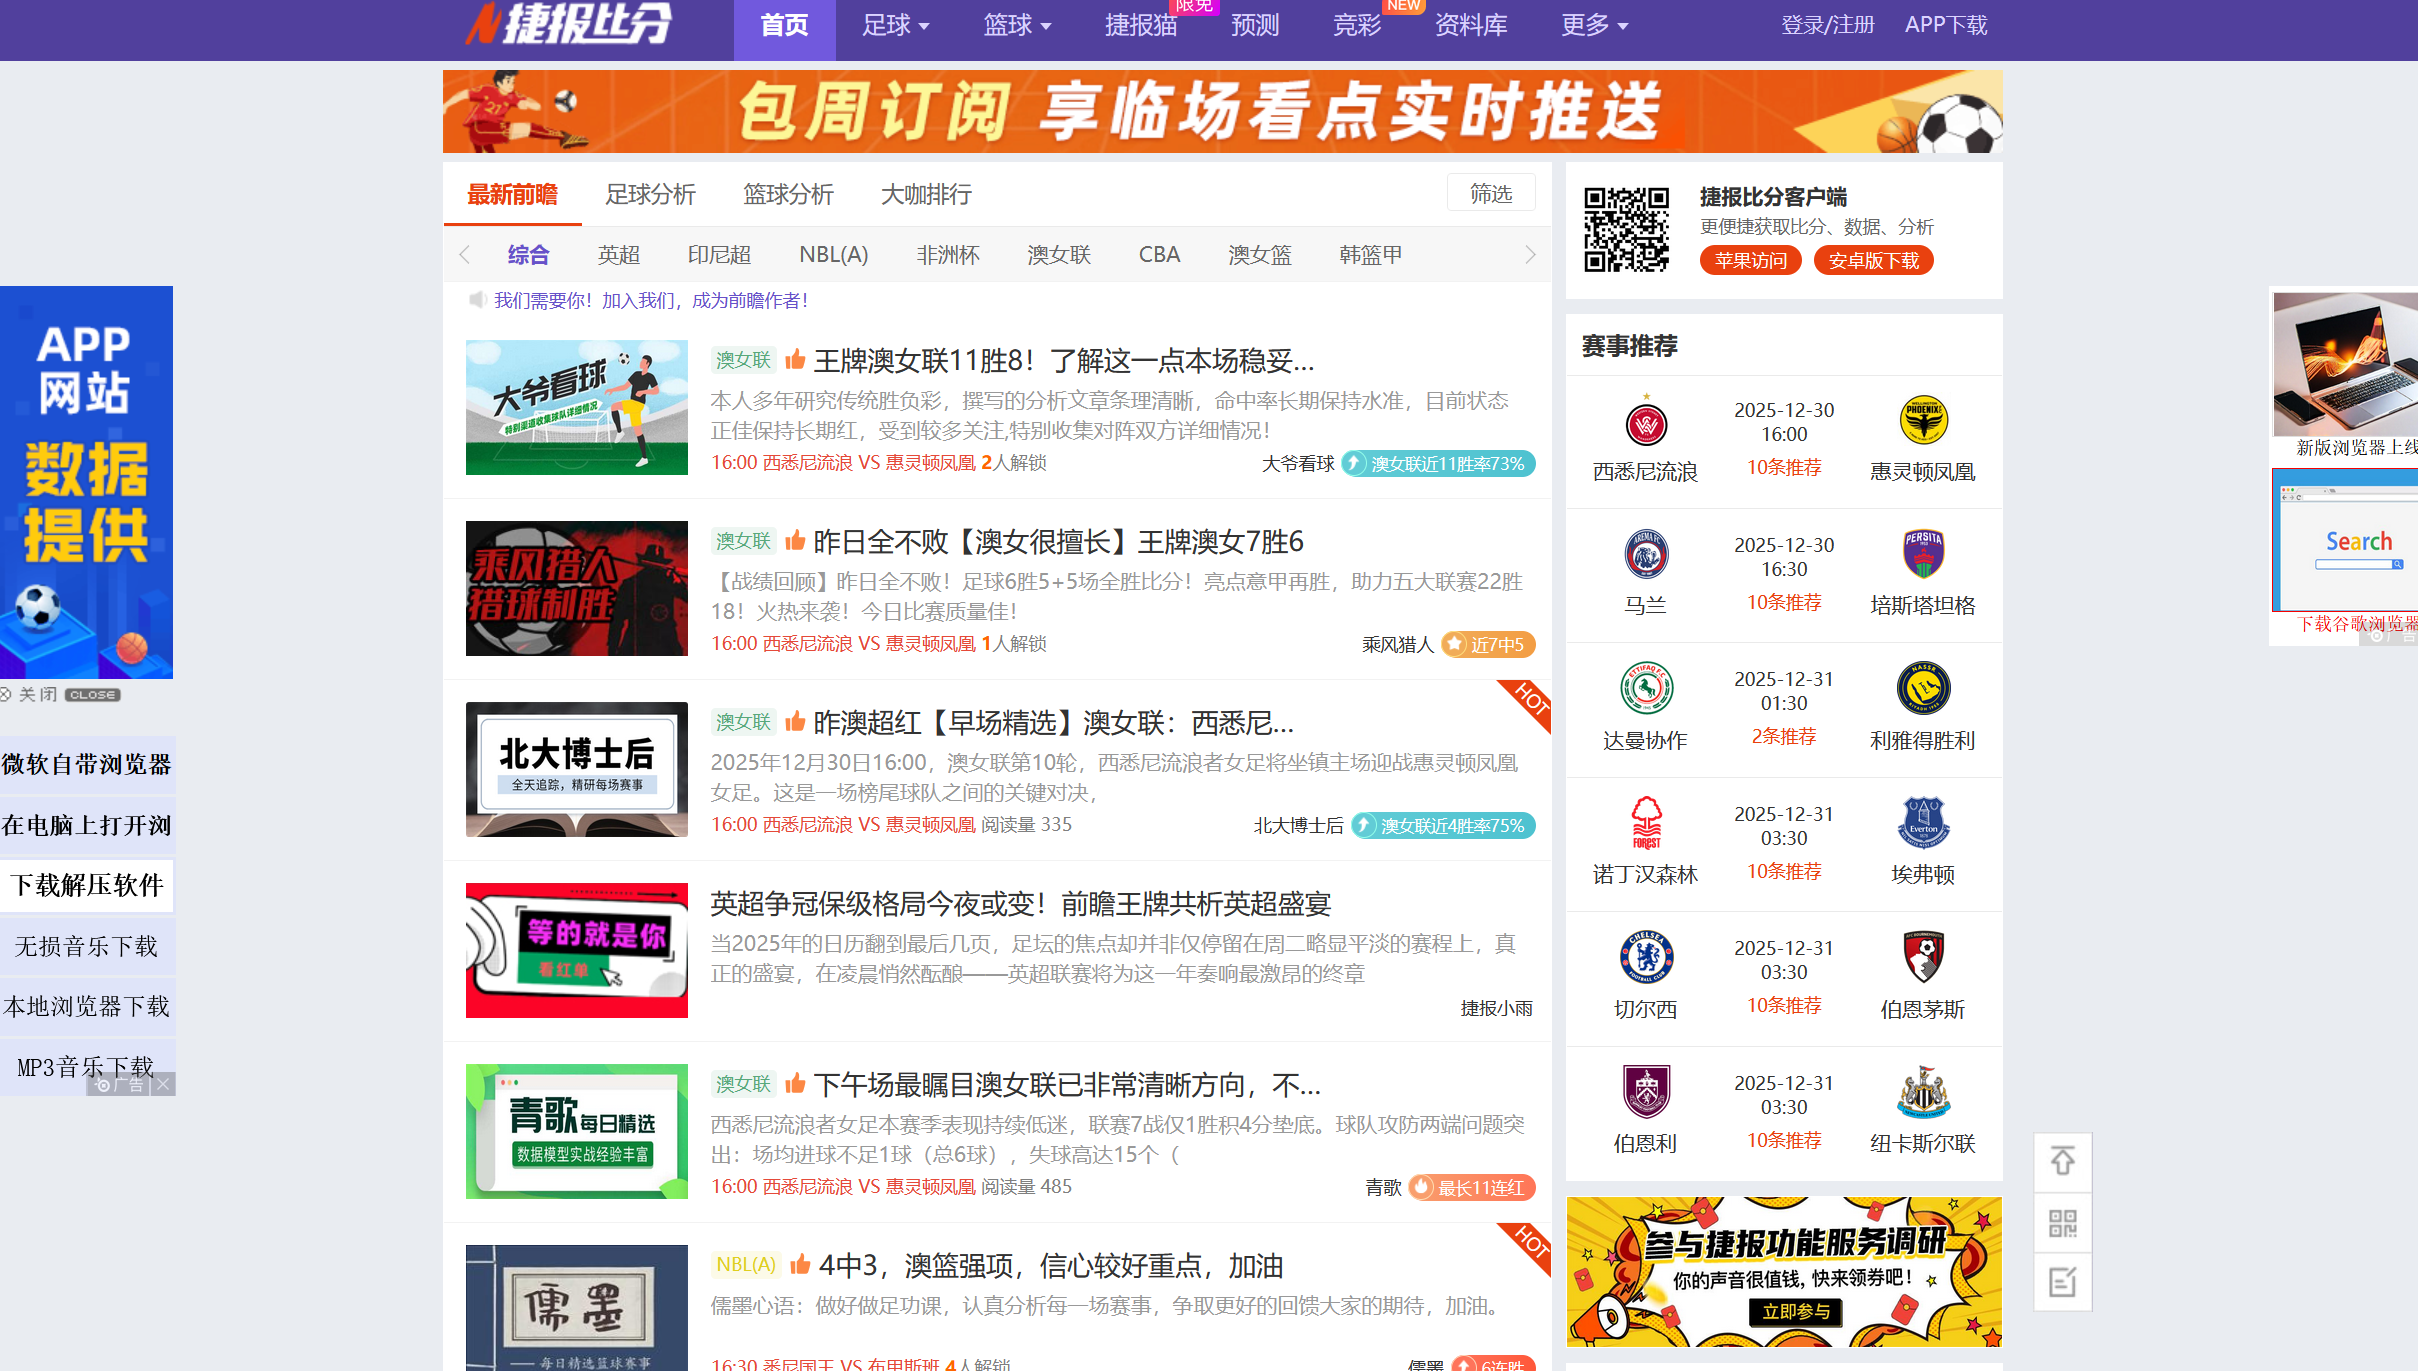Click the 最长11连红 badge on 青歌 article
Viewport: 2418px width, 1371px height.
(x=1470, y=1188)
